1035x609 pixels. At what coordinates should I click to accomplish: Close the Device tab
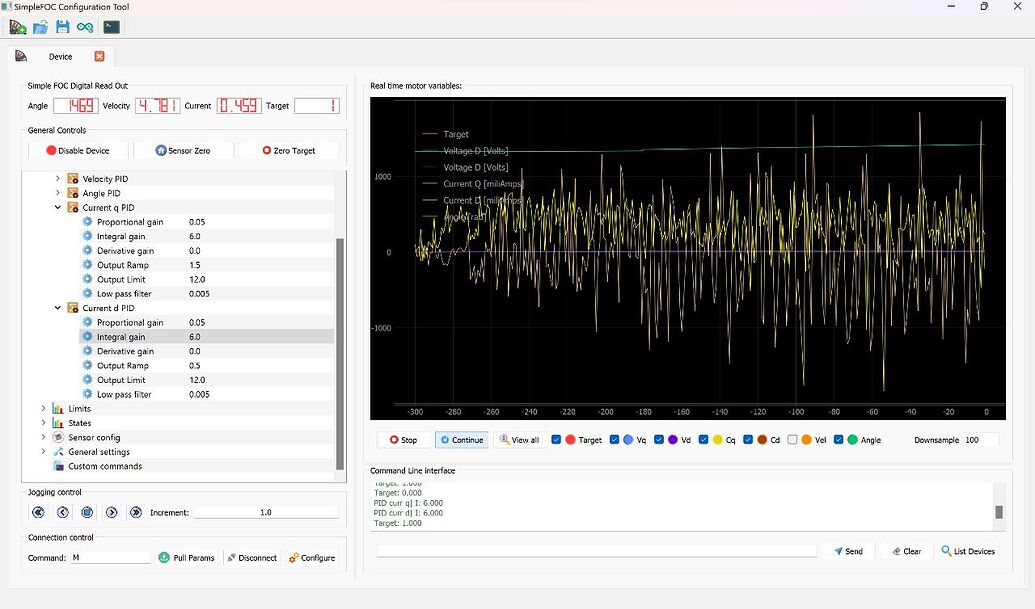(x=98, y=57)
